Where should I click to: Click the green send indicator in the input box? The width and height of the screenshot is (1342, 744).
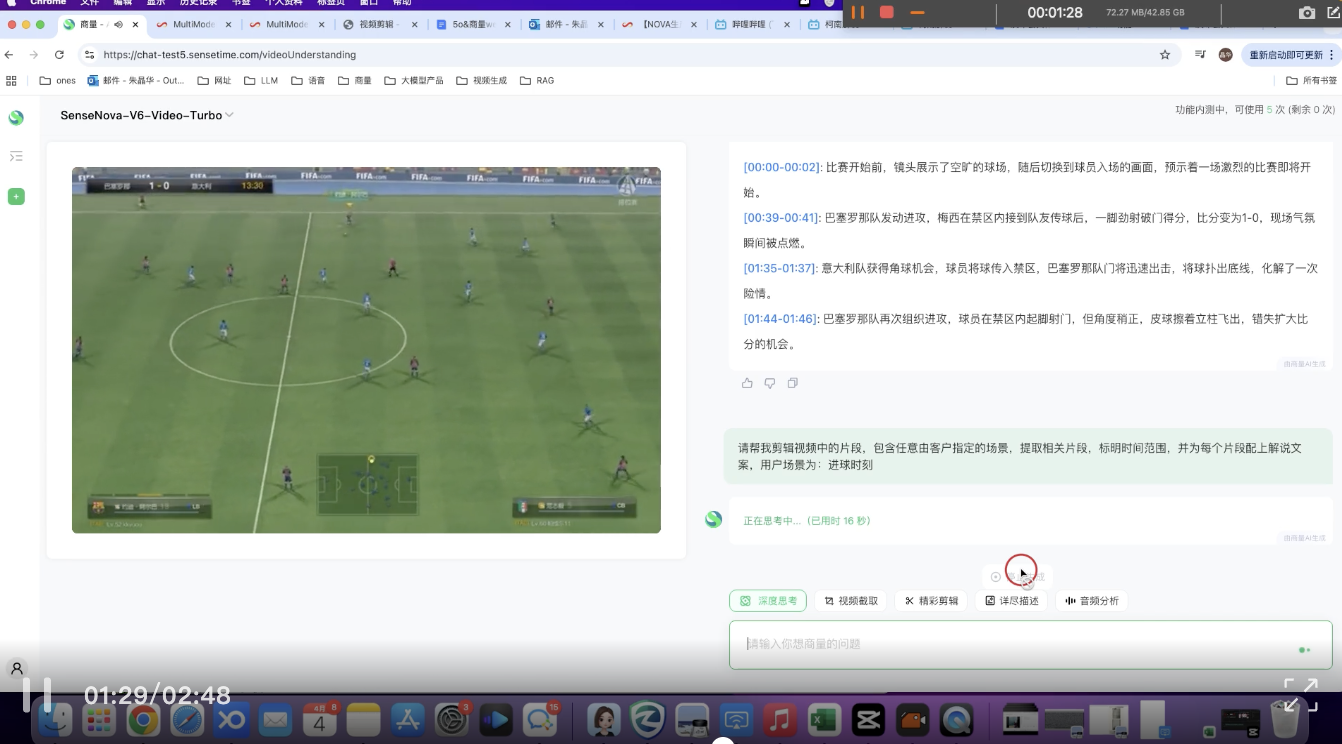[1304, 650]
